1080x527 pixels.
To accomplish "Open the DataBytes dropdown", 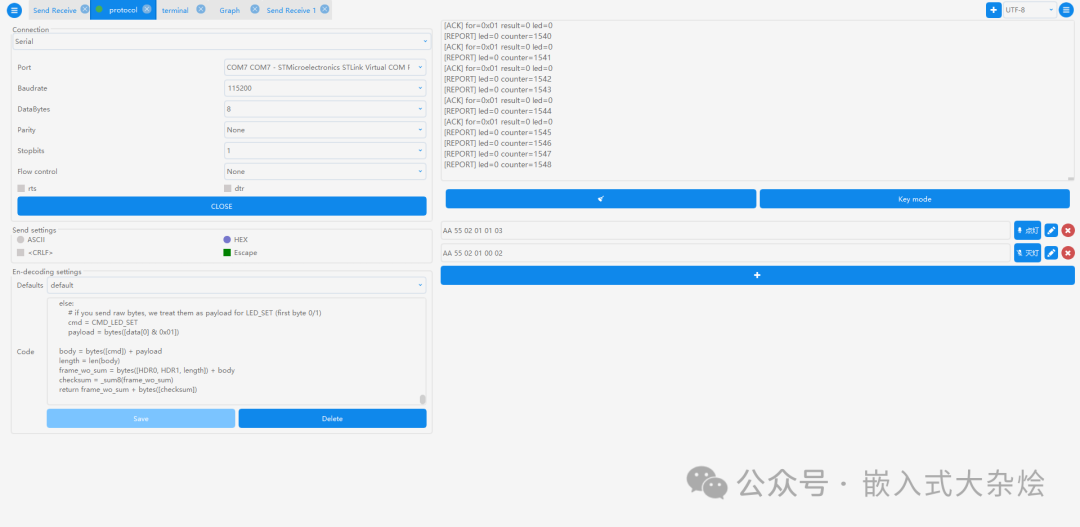I will click(x=325, y=109).
